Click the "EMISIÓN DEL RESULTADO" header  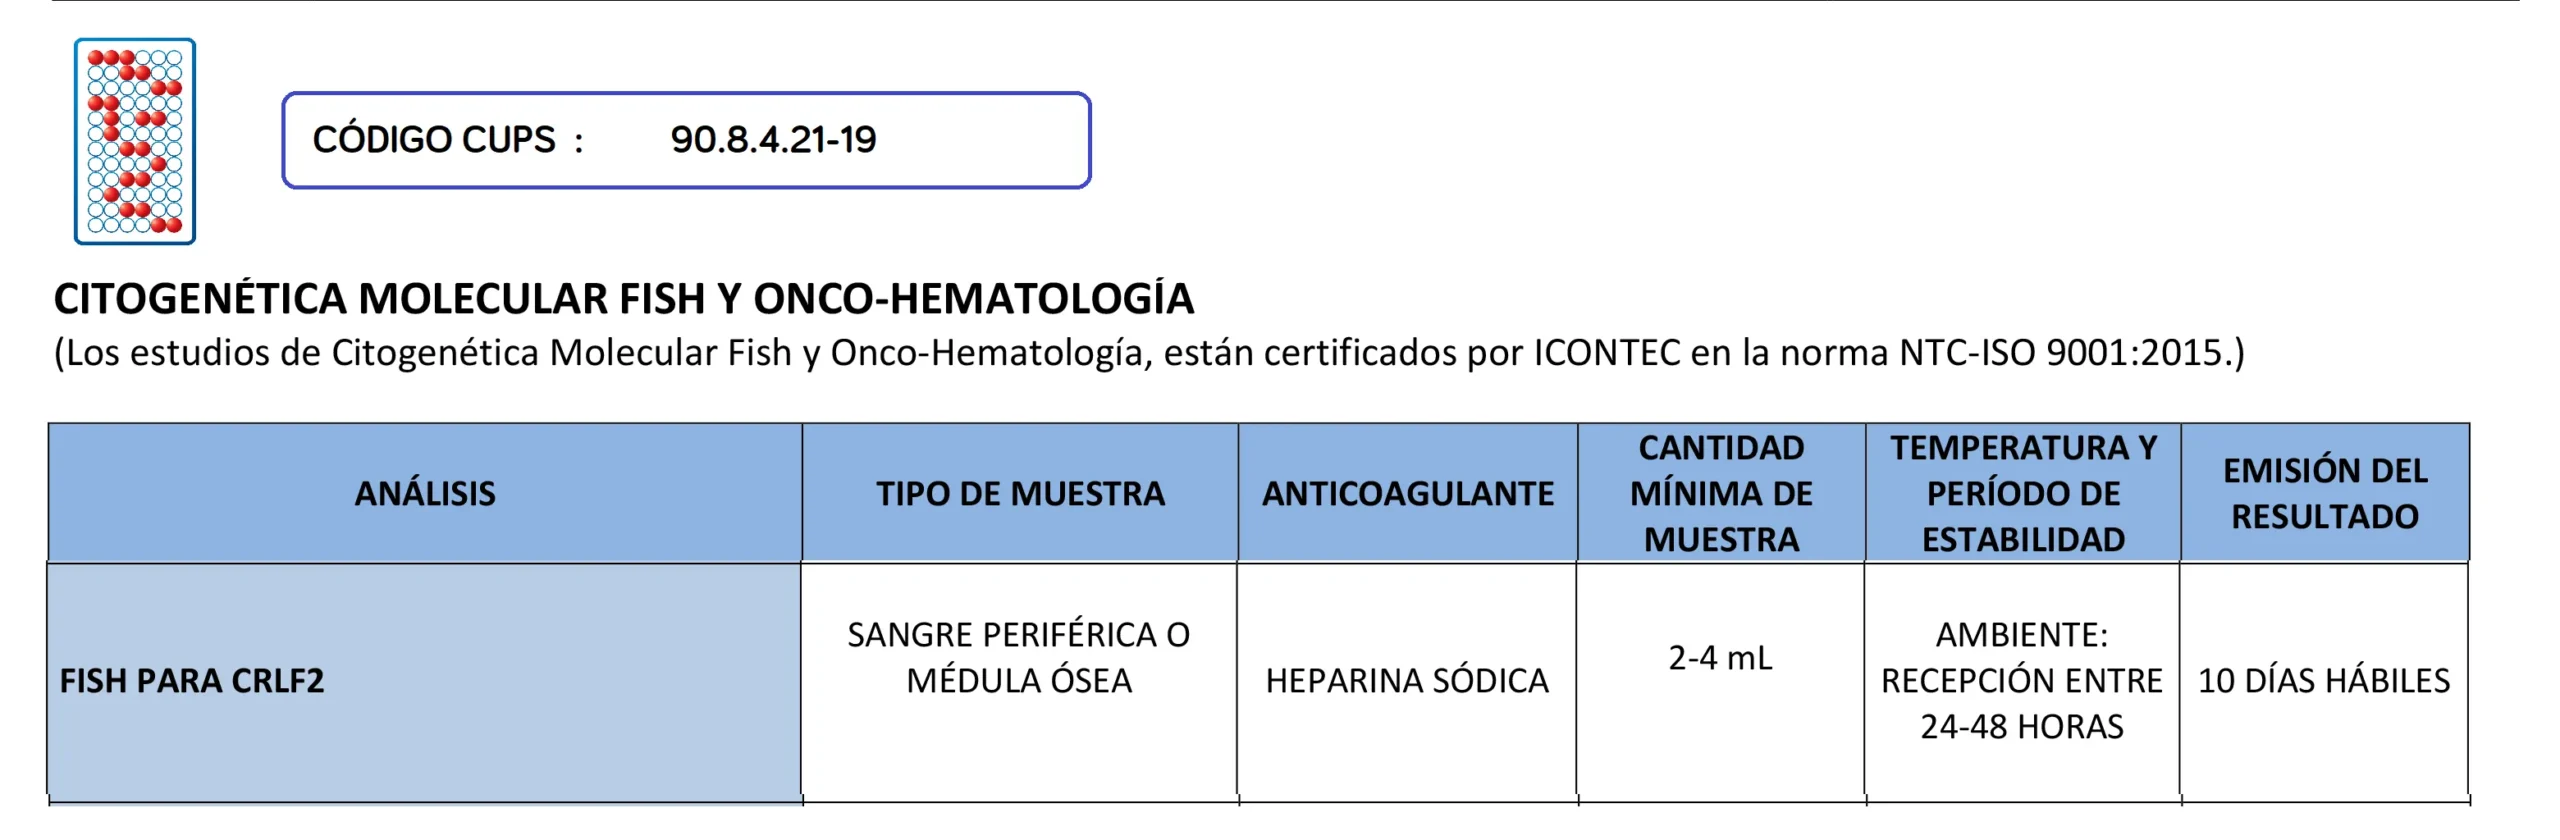[2325, 493]
